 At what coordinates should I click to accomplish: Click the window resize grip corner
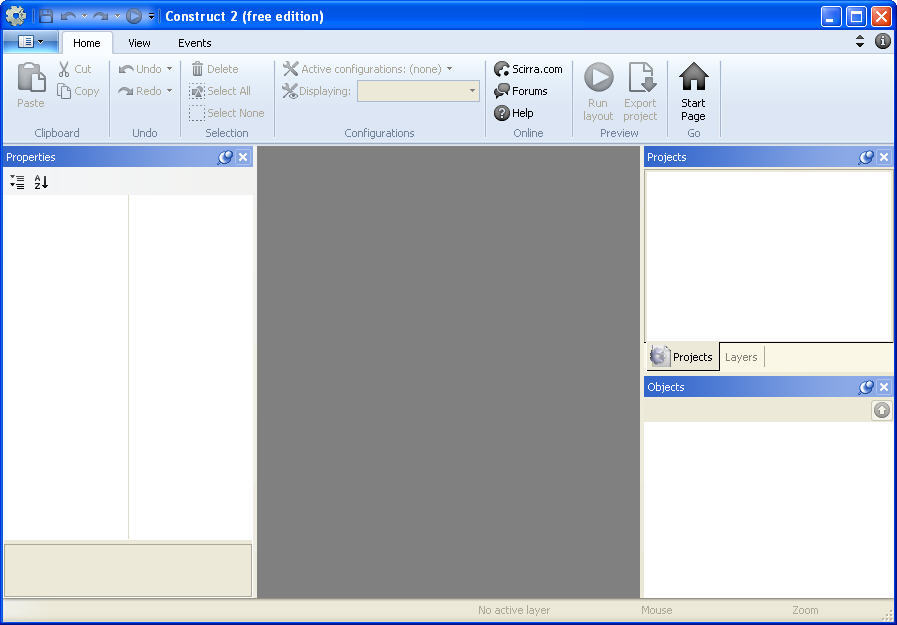point(888,616)
